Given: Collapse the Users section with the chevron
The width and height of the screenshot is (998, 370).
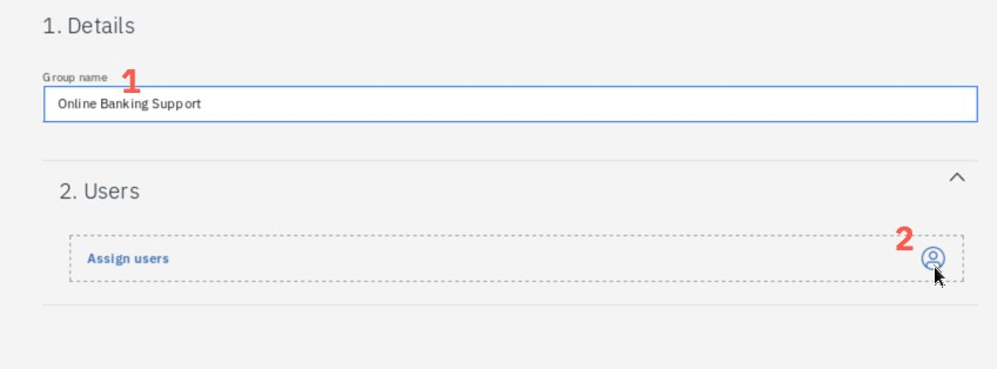Looking at the screenshot, I should pos(957,178).
